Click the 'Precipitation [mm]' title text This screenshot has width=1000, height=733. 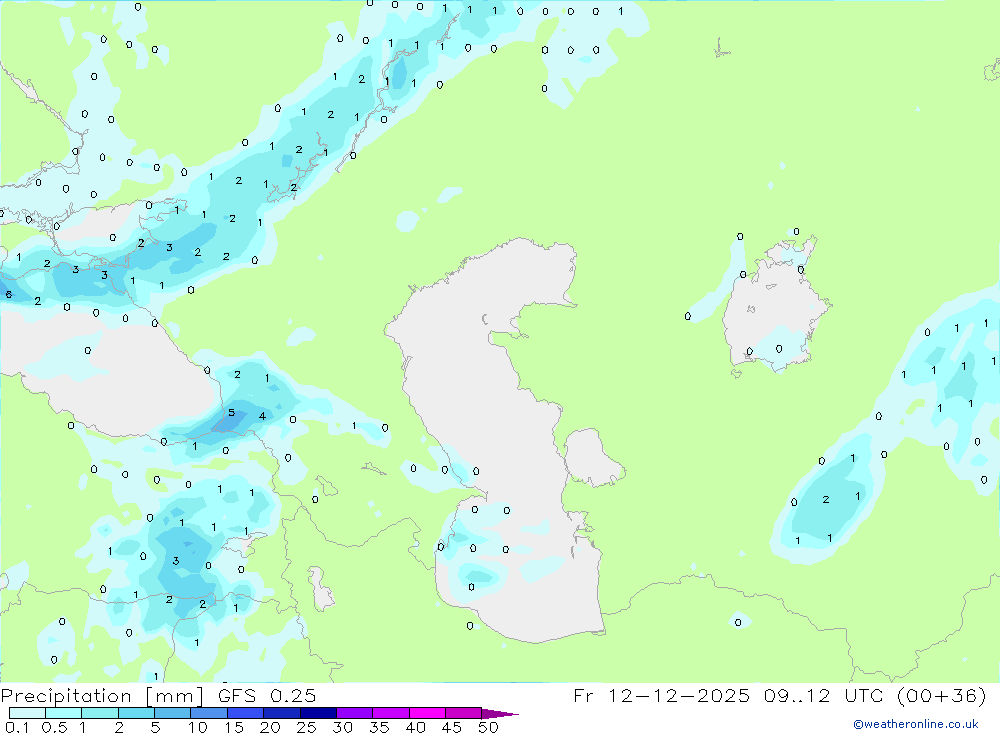[102, 696]
